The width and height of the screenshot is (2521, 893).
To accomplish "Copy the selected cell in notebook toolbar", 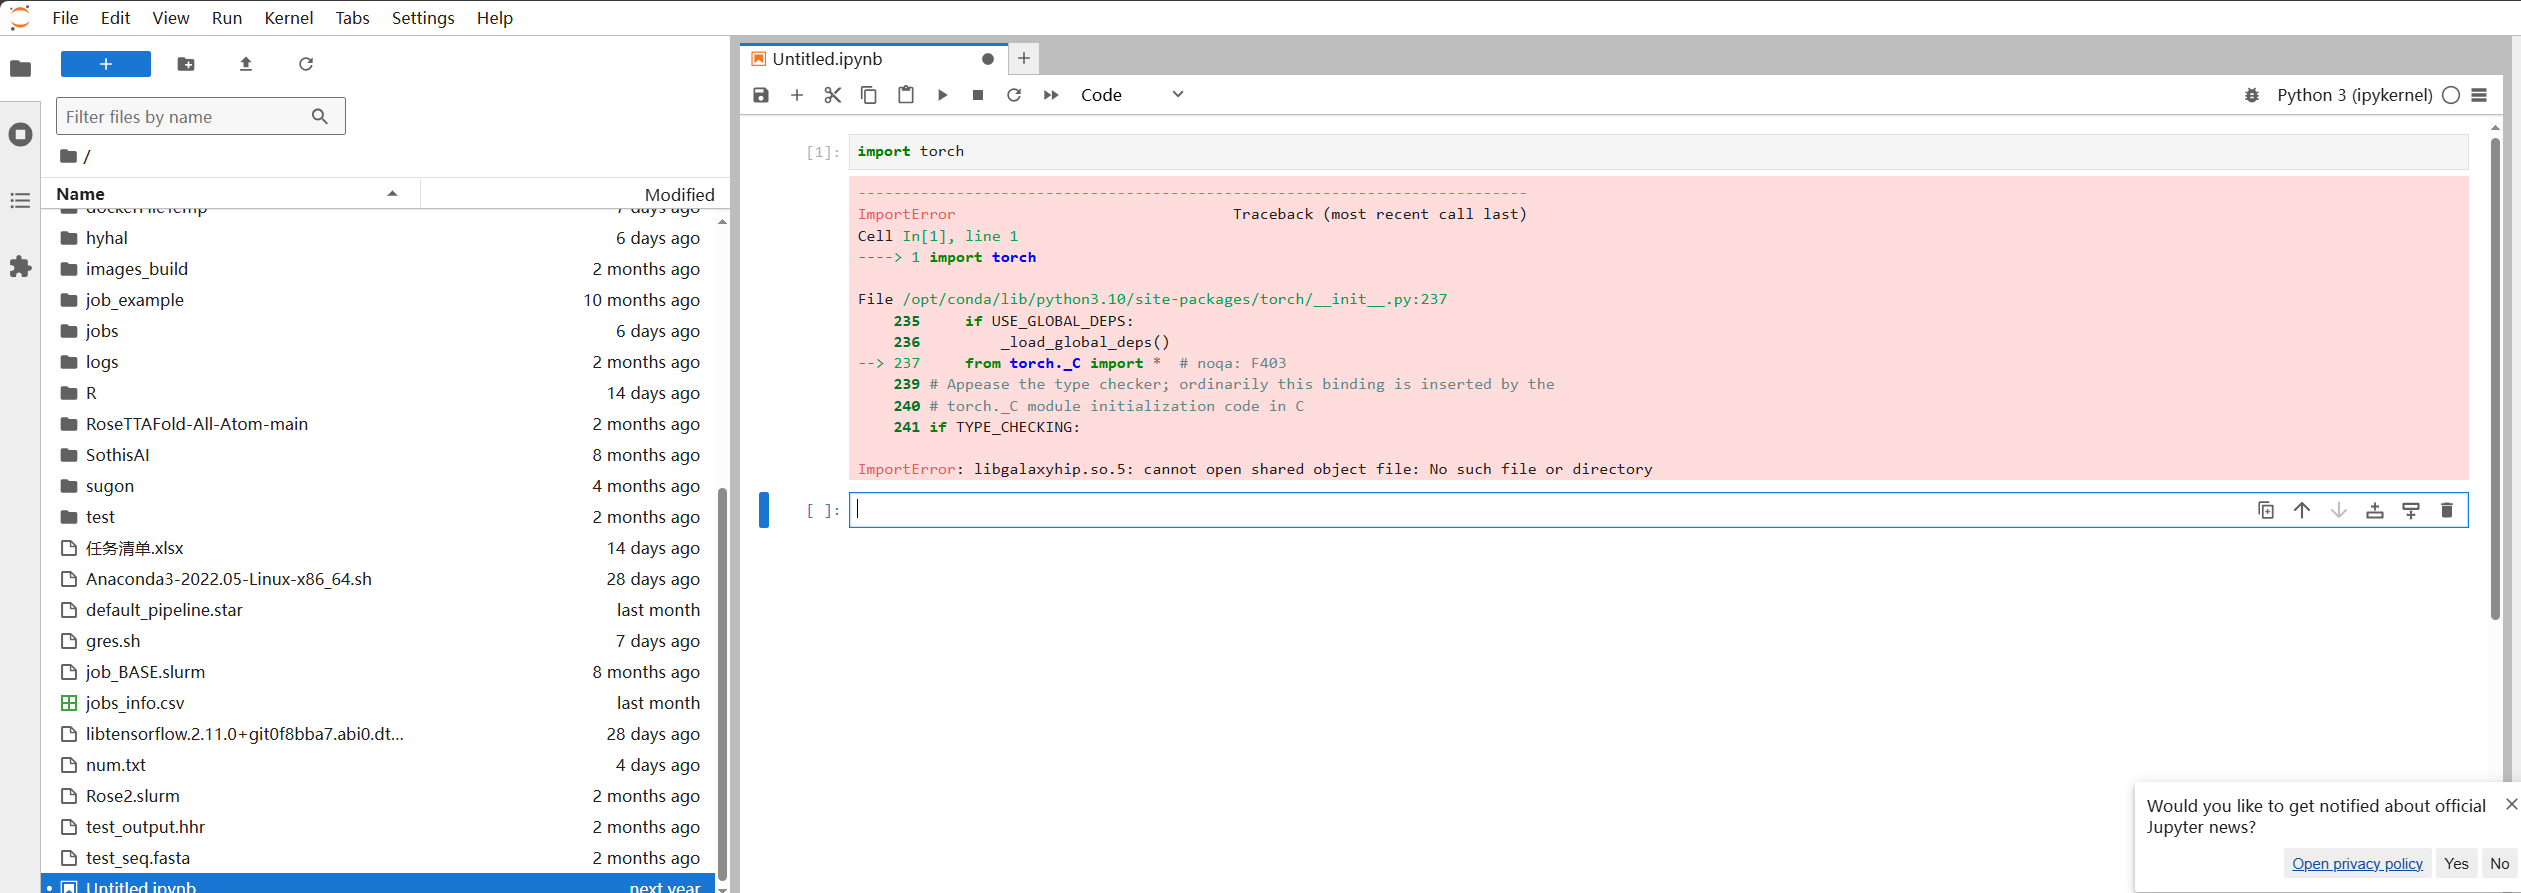I will (x=869, y=95).
